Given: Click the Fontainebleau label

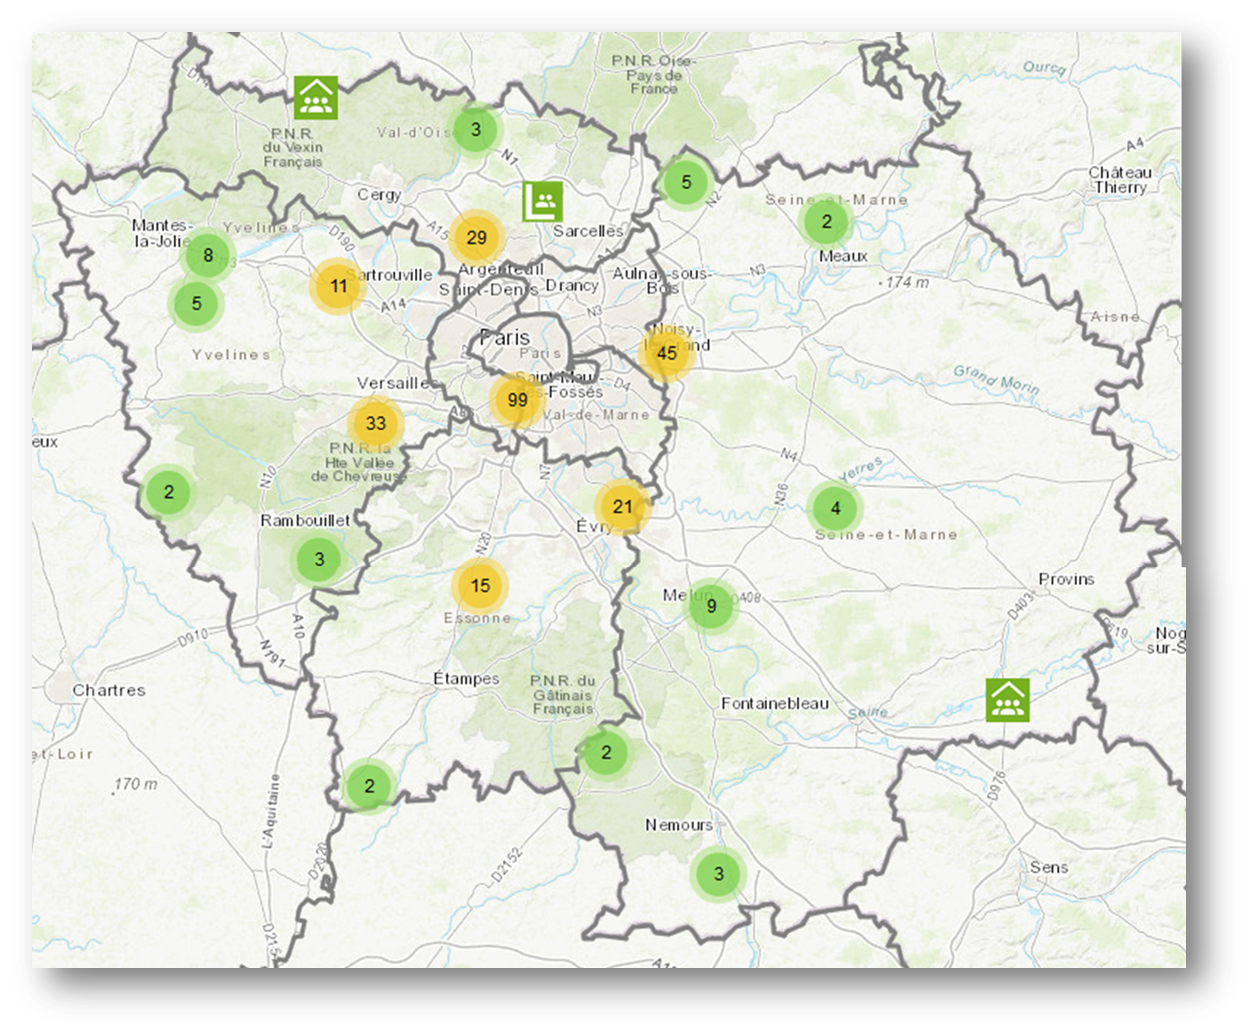Looking at the screenshot, I should (775, 703).
